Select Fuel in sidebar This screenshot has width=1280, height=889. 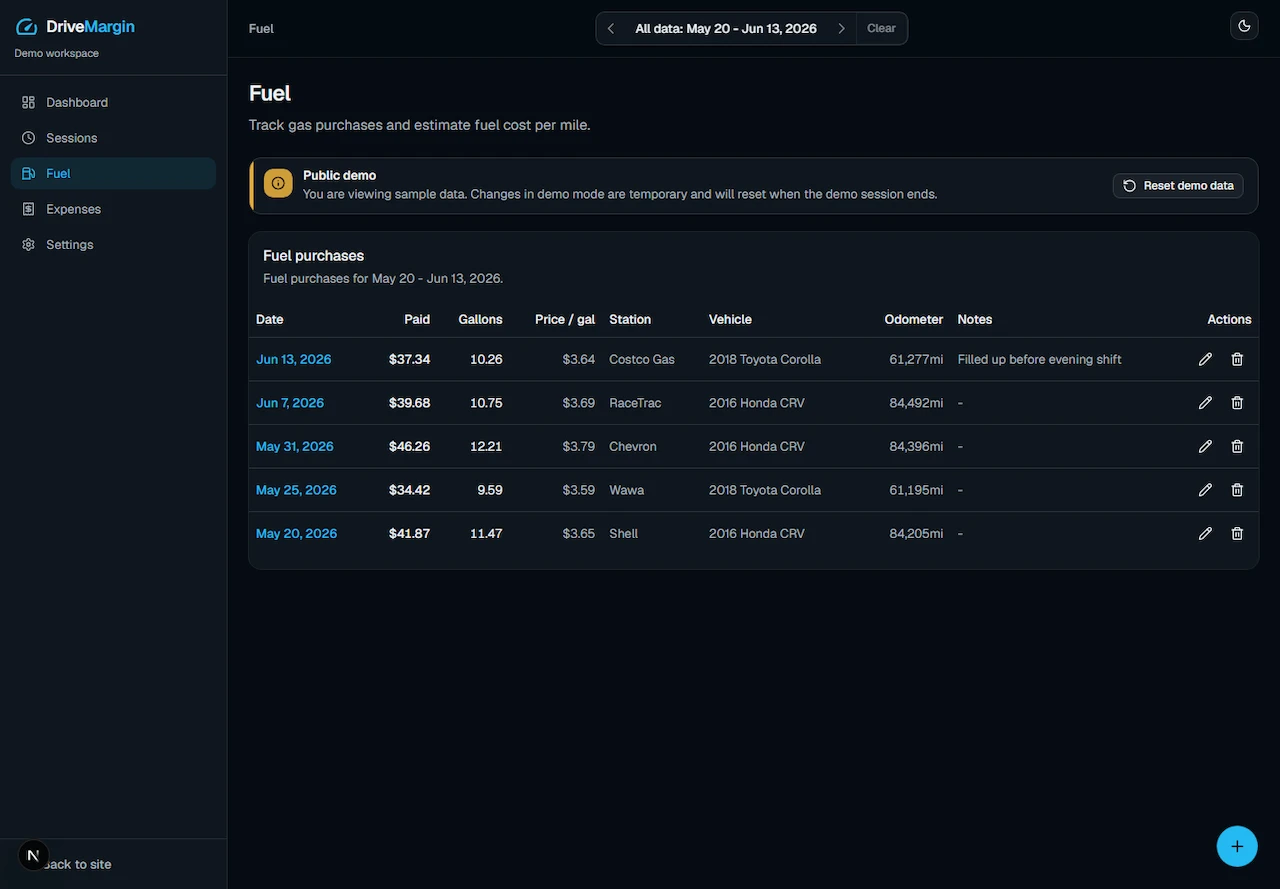[x=113, y=173]
